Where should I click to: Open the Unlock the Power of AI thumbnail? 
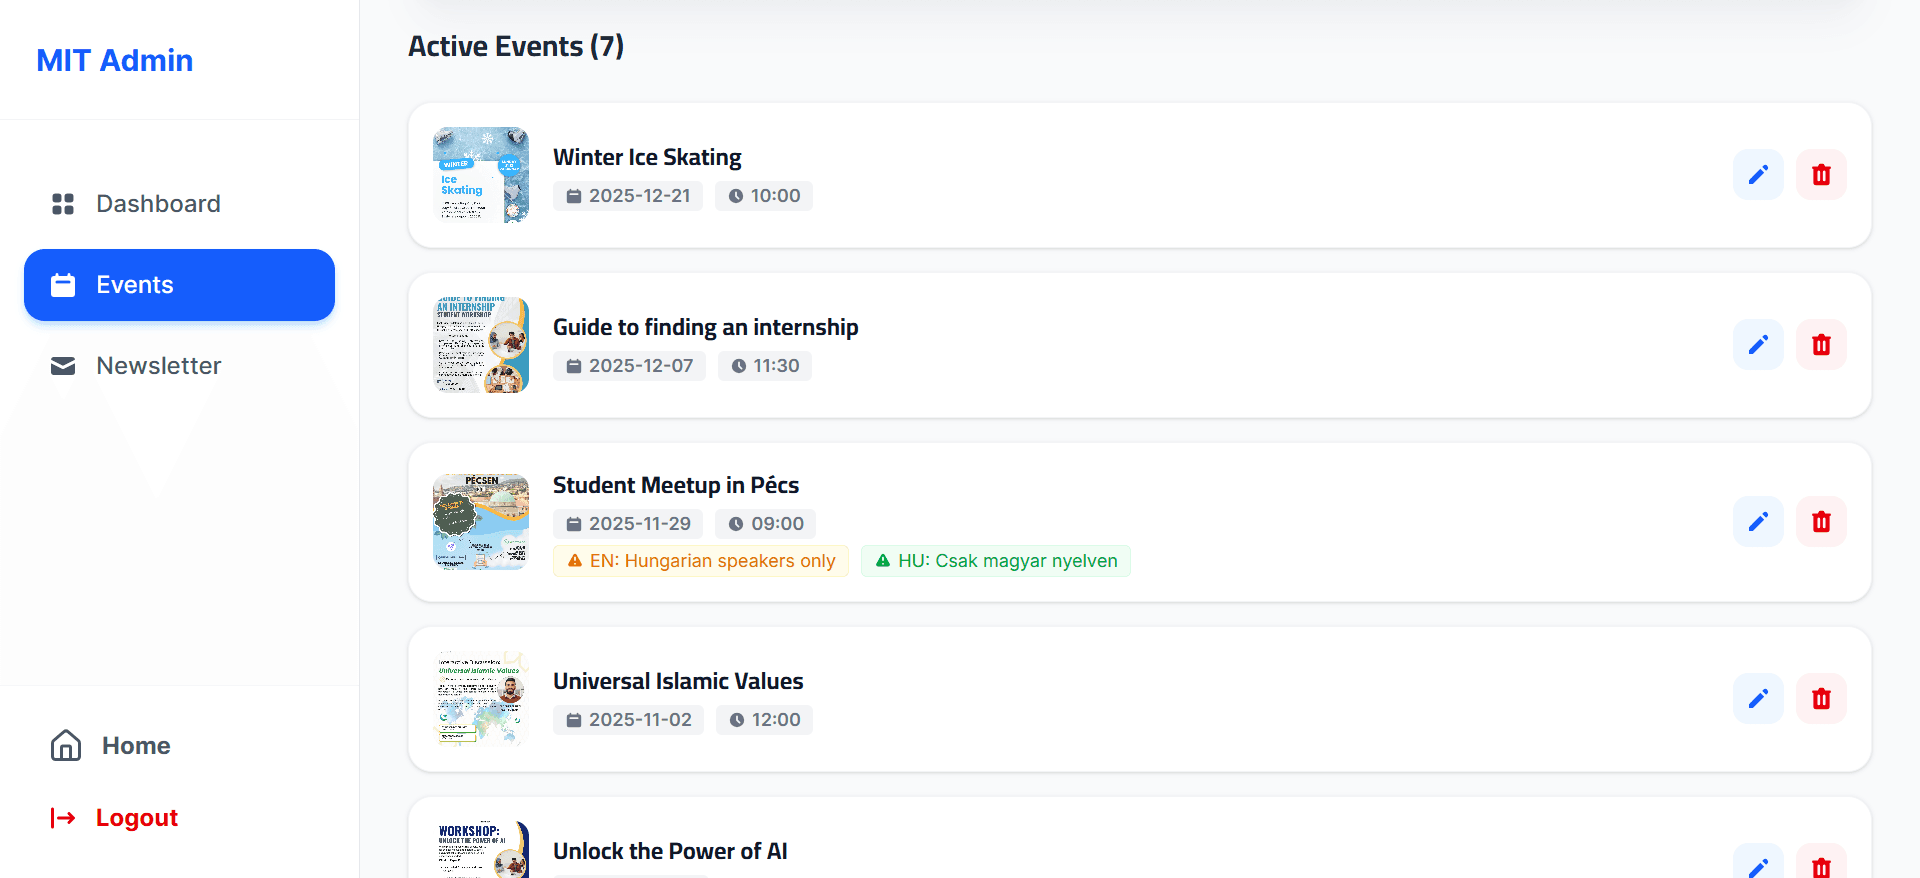(x=481, y=850)
